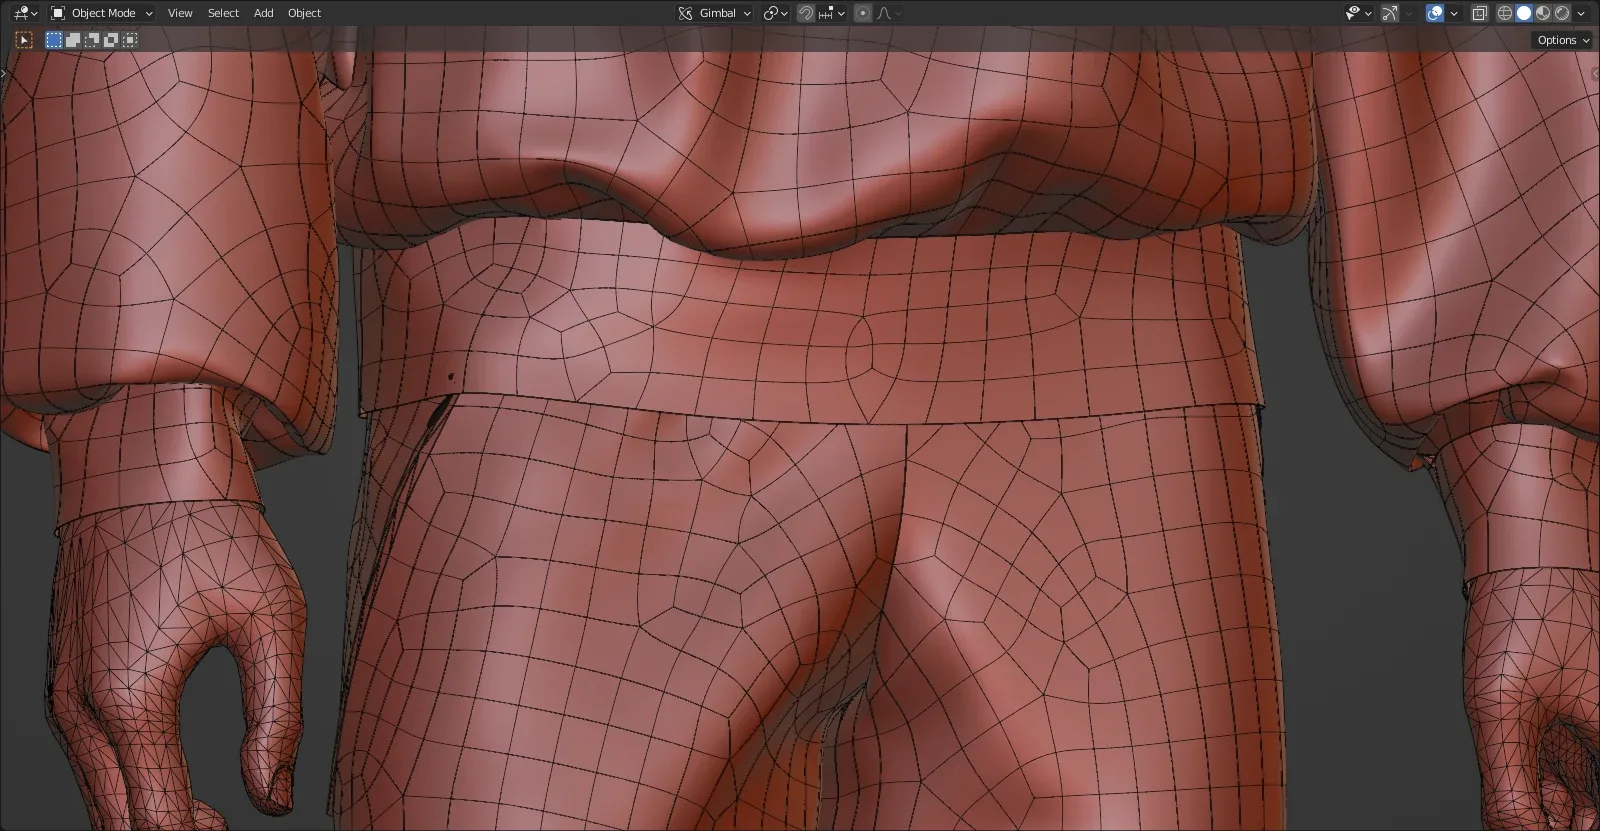This screenshot has width=1600, height=831.
Task: Choose the 'Set new selection' mode icon
Action: (54, 40)
